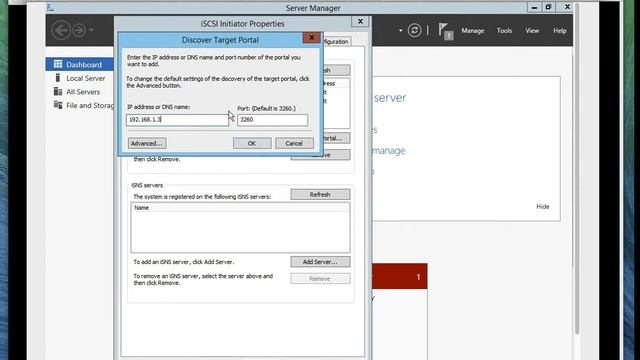Click the iSNS servers Name list box

pyautogui.click(x=240, y=228)
